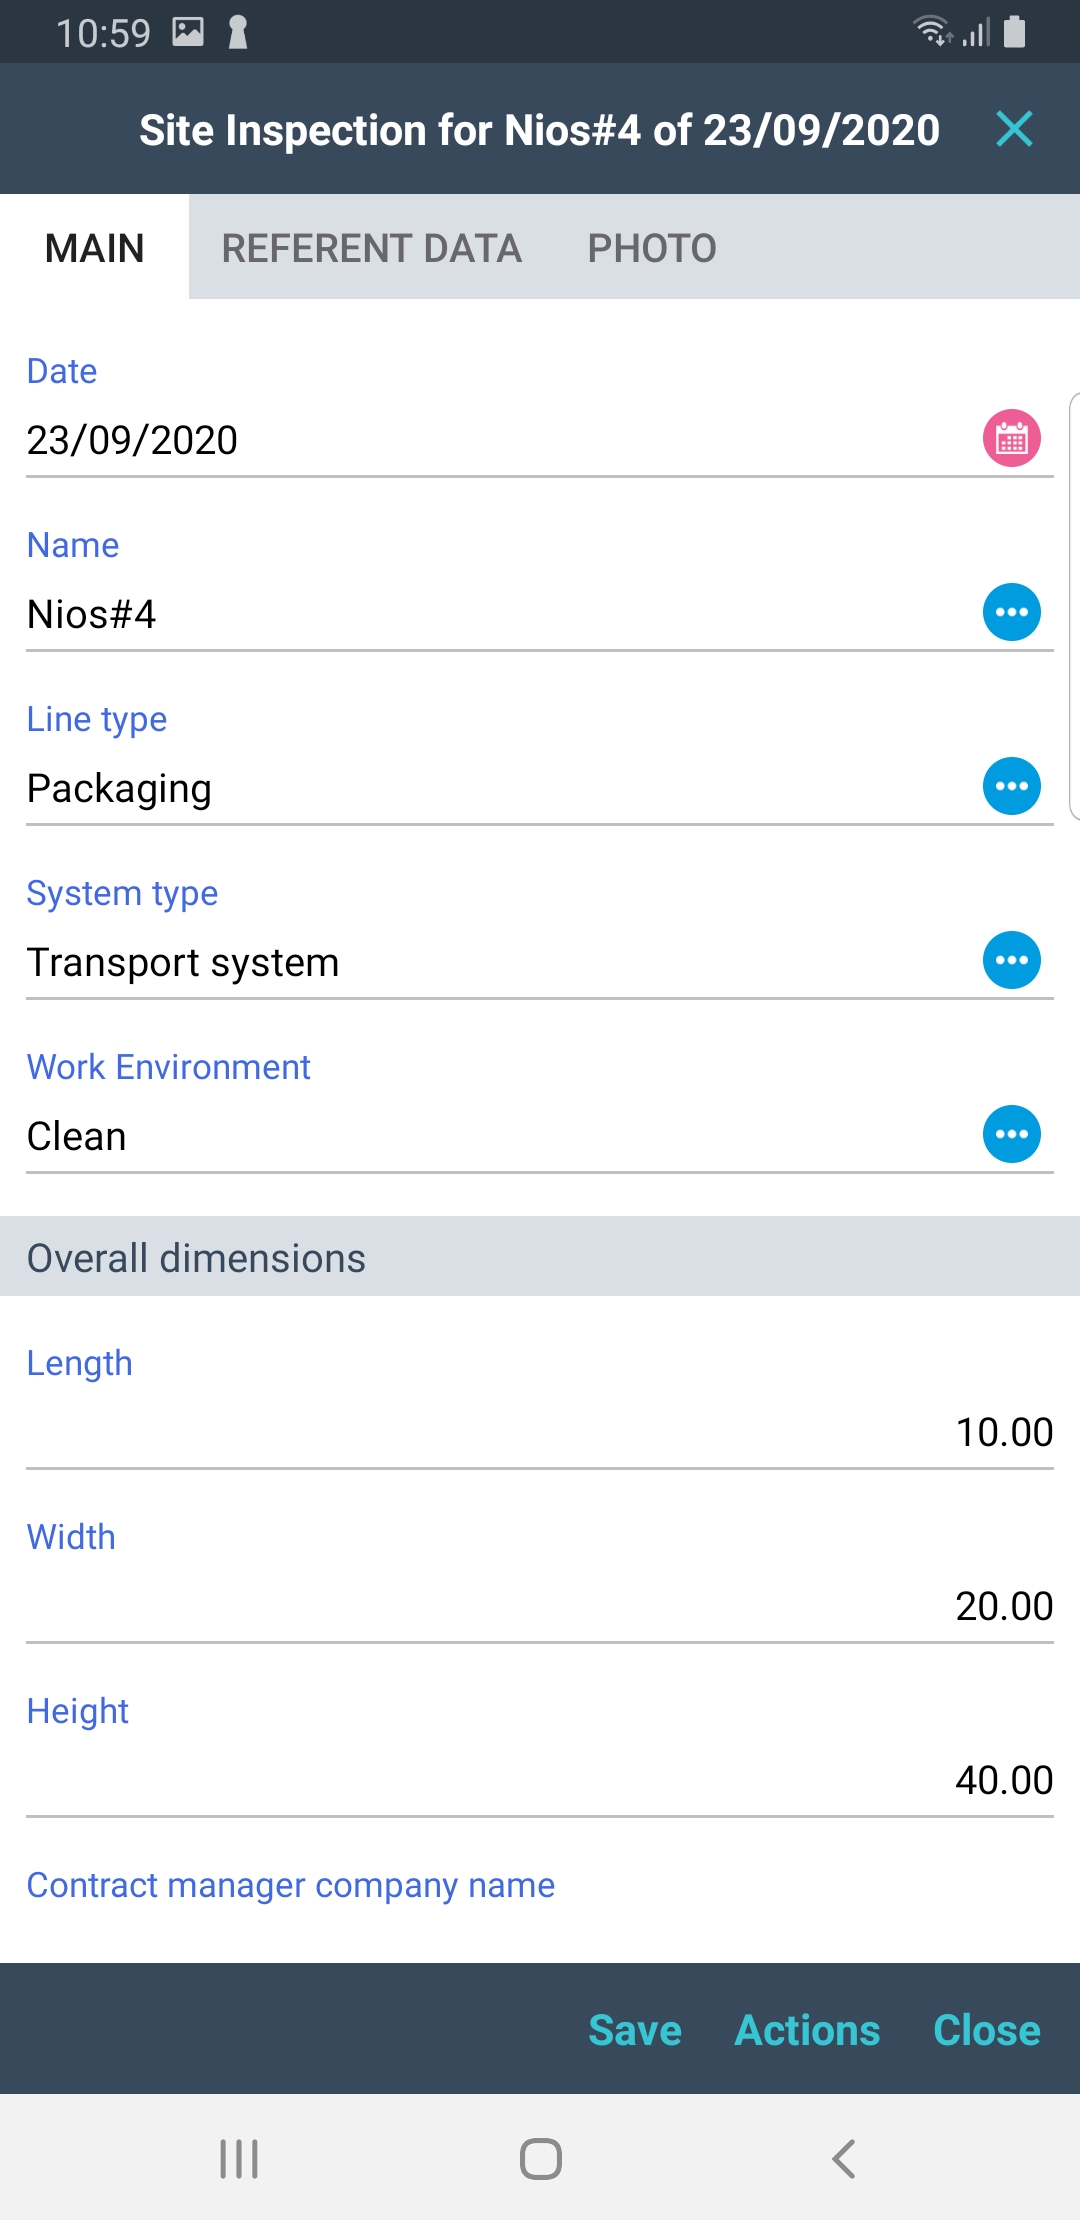This screenshot has height=2220, width=1080.
Task: Open the calendar date picker icon
Action: pyautogui.click(x=1011, y=439)
